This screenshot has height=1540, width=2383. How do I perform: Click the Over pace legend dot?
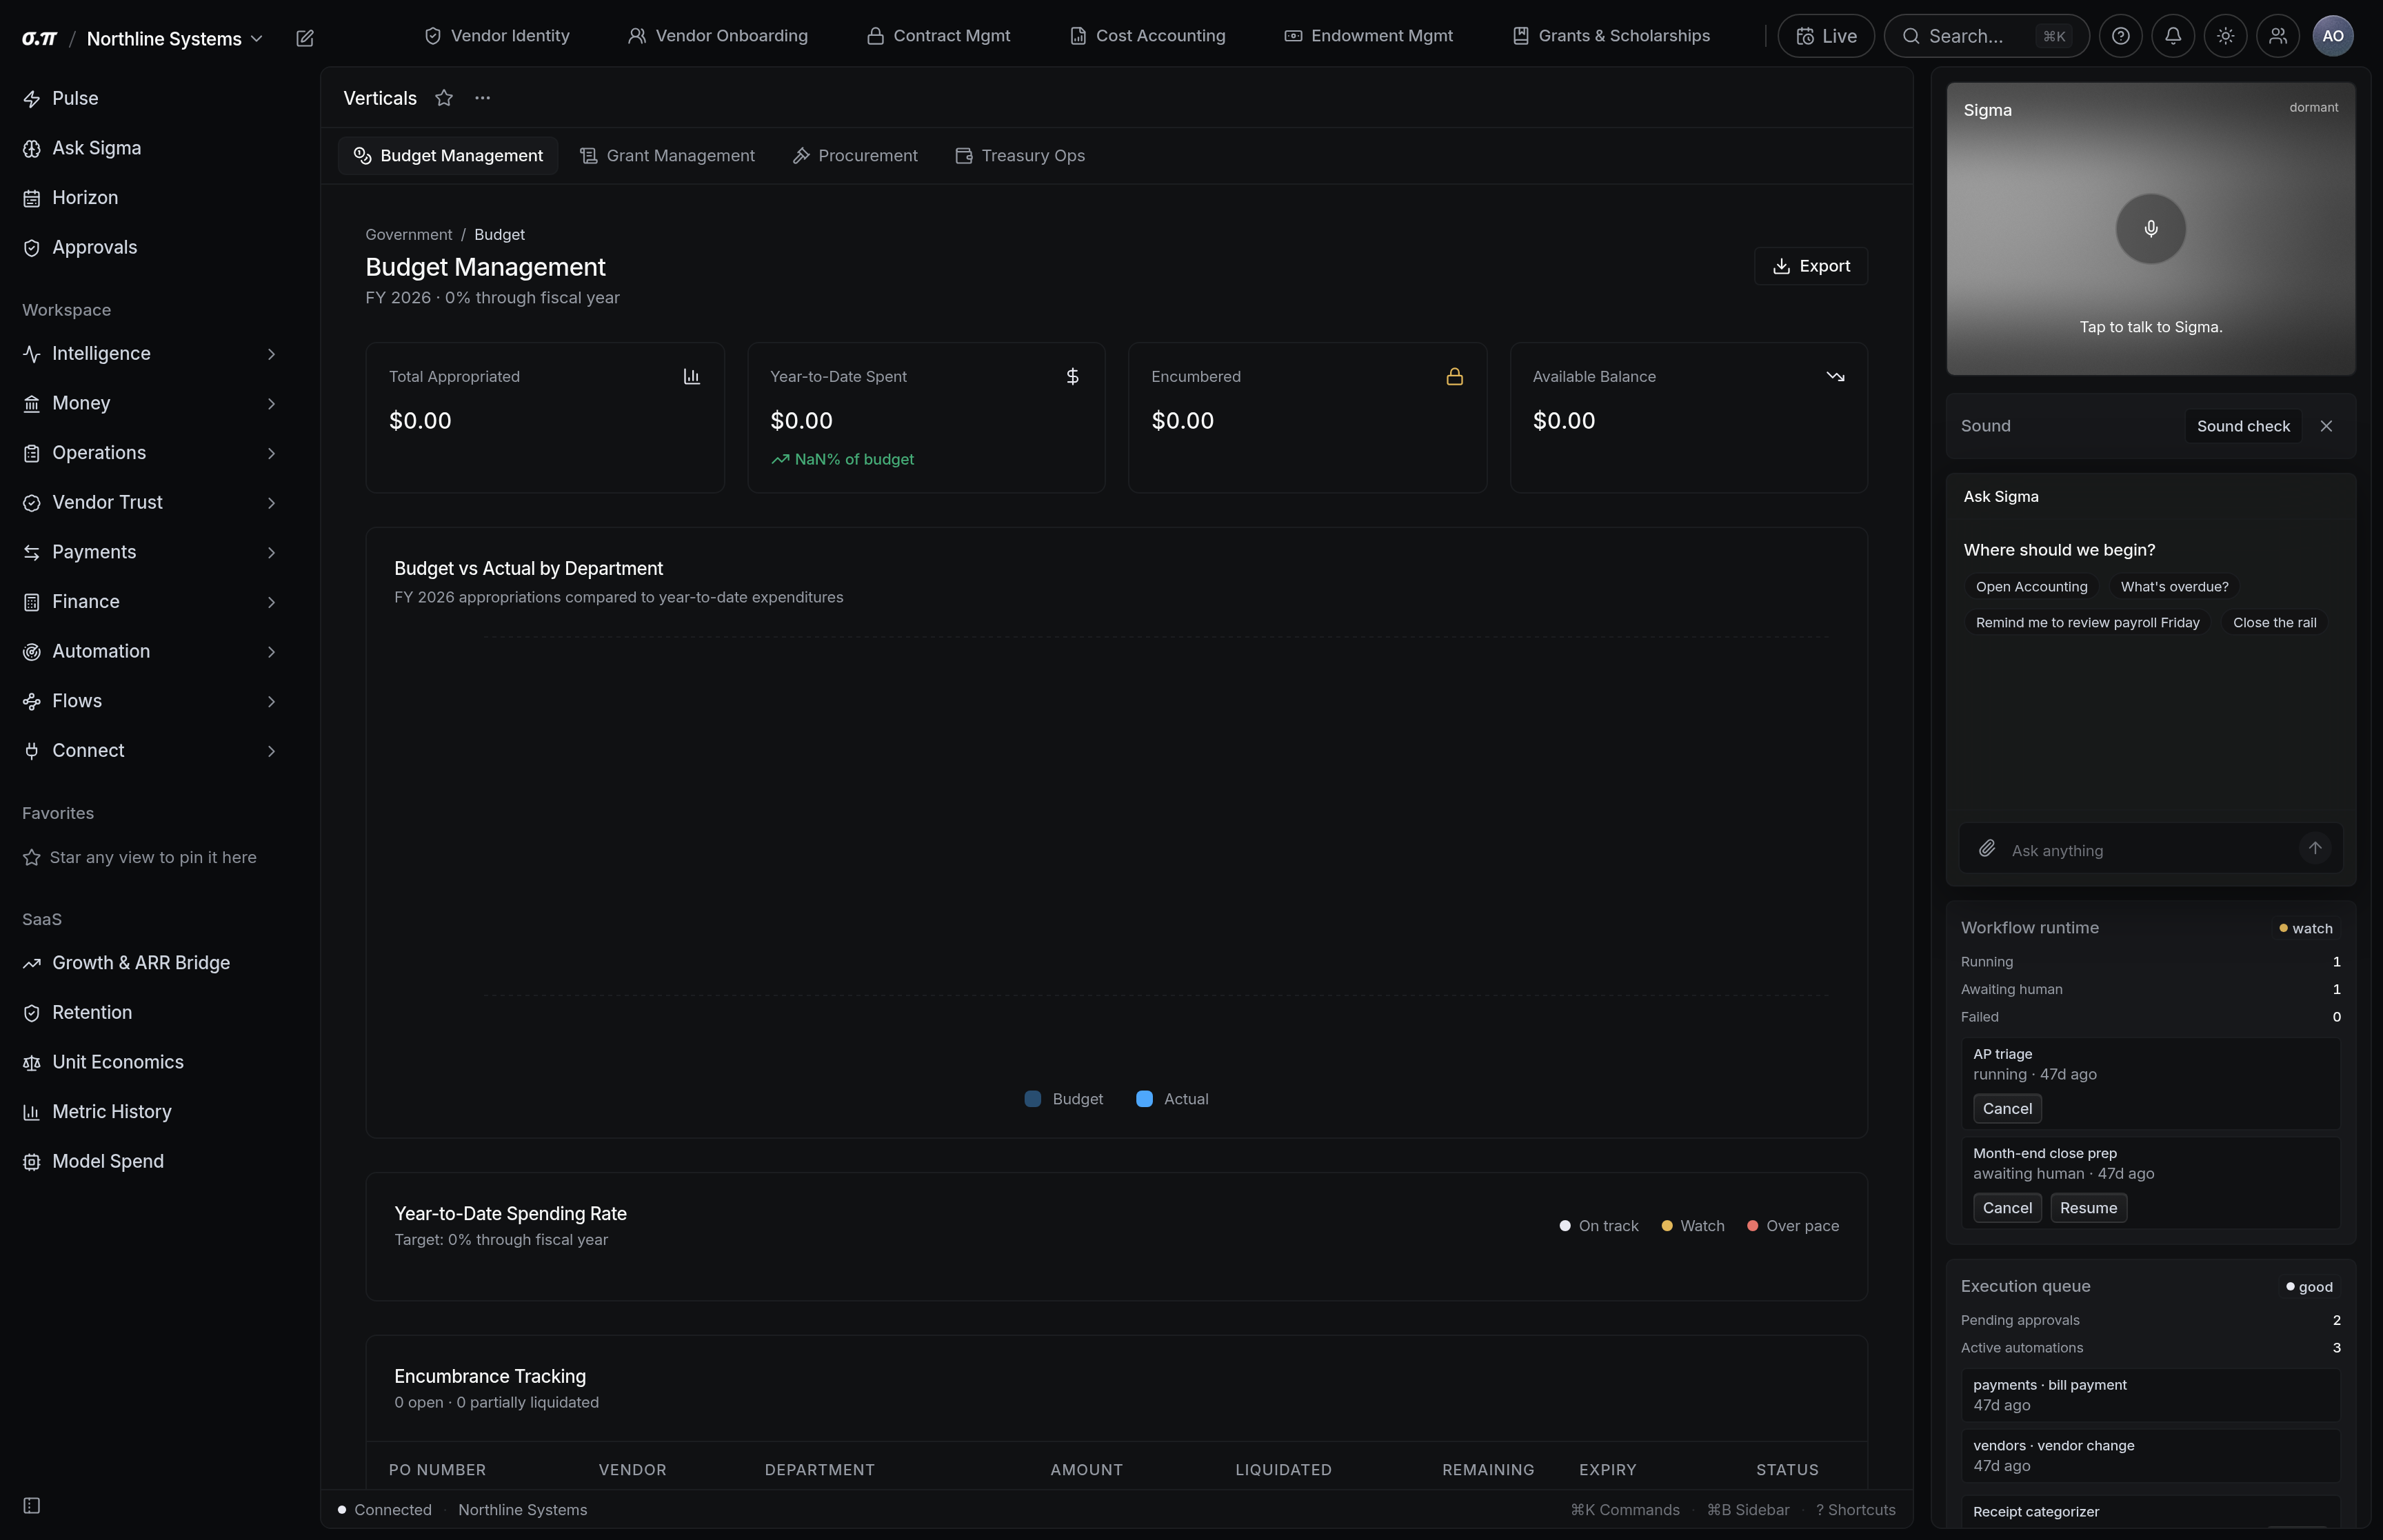tap(1752, 1226)
